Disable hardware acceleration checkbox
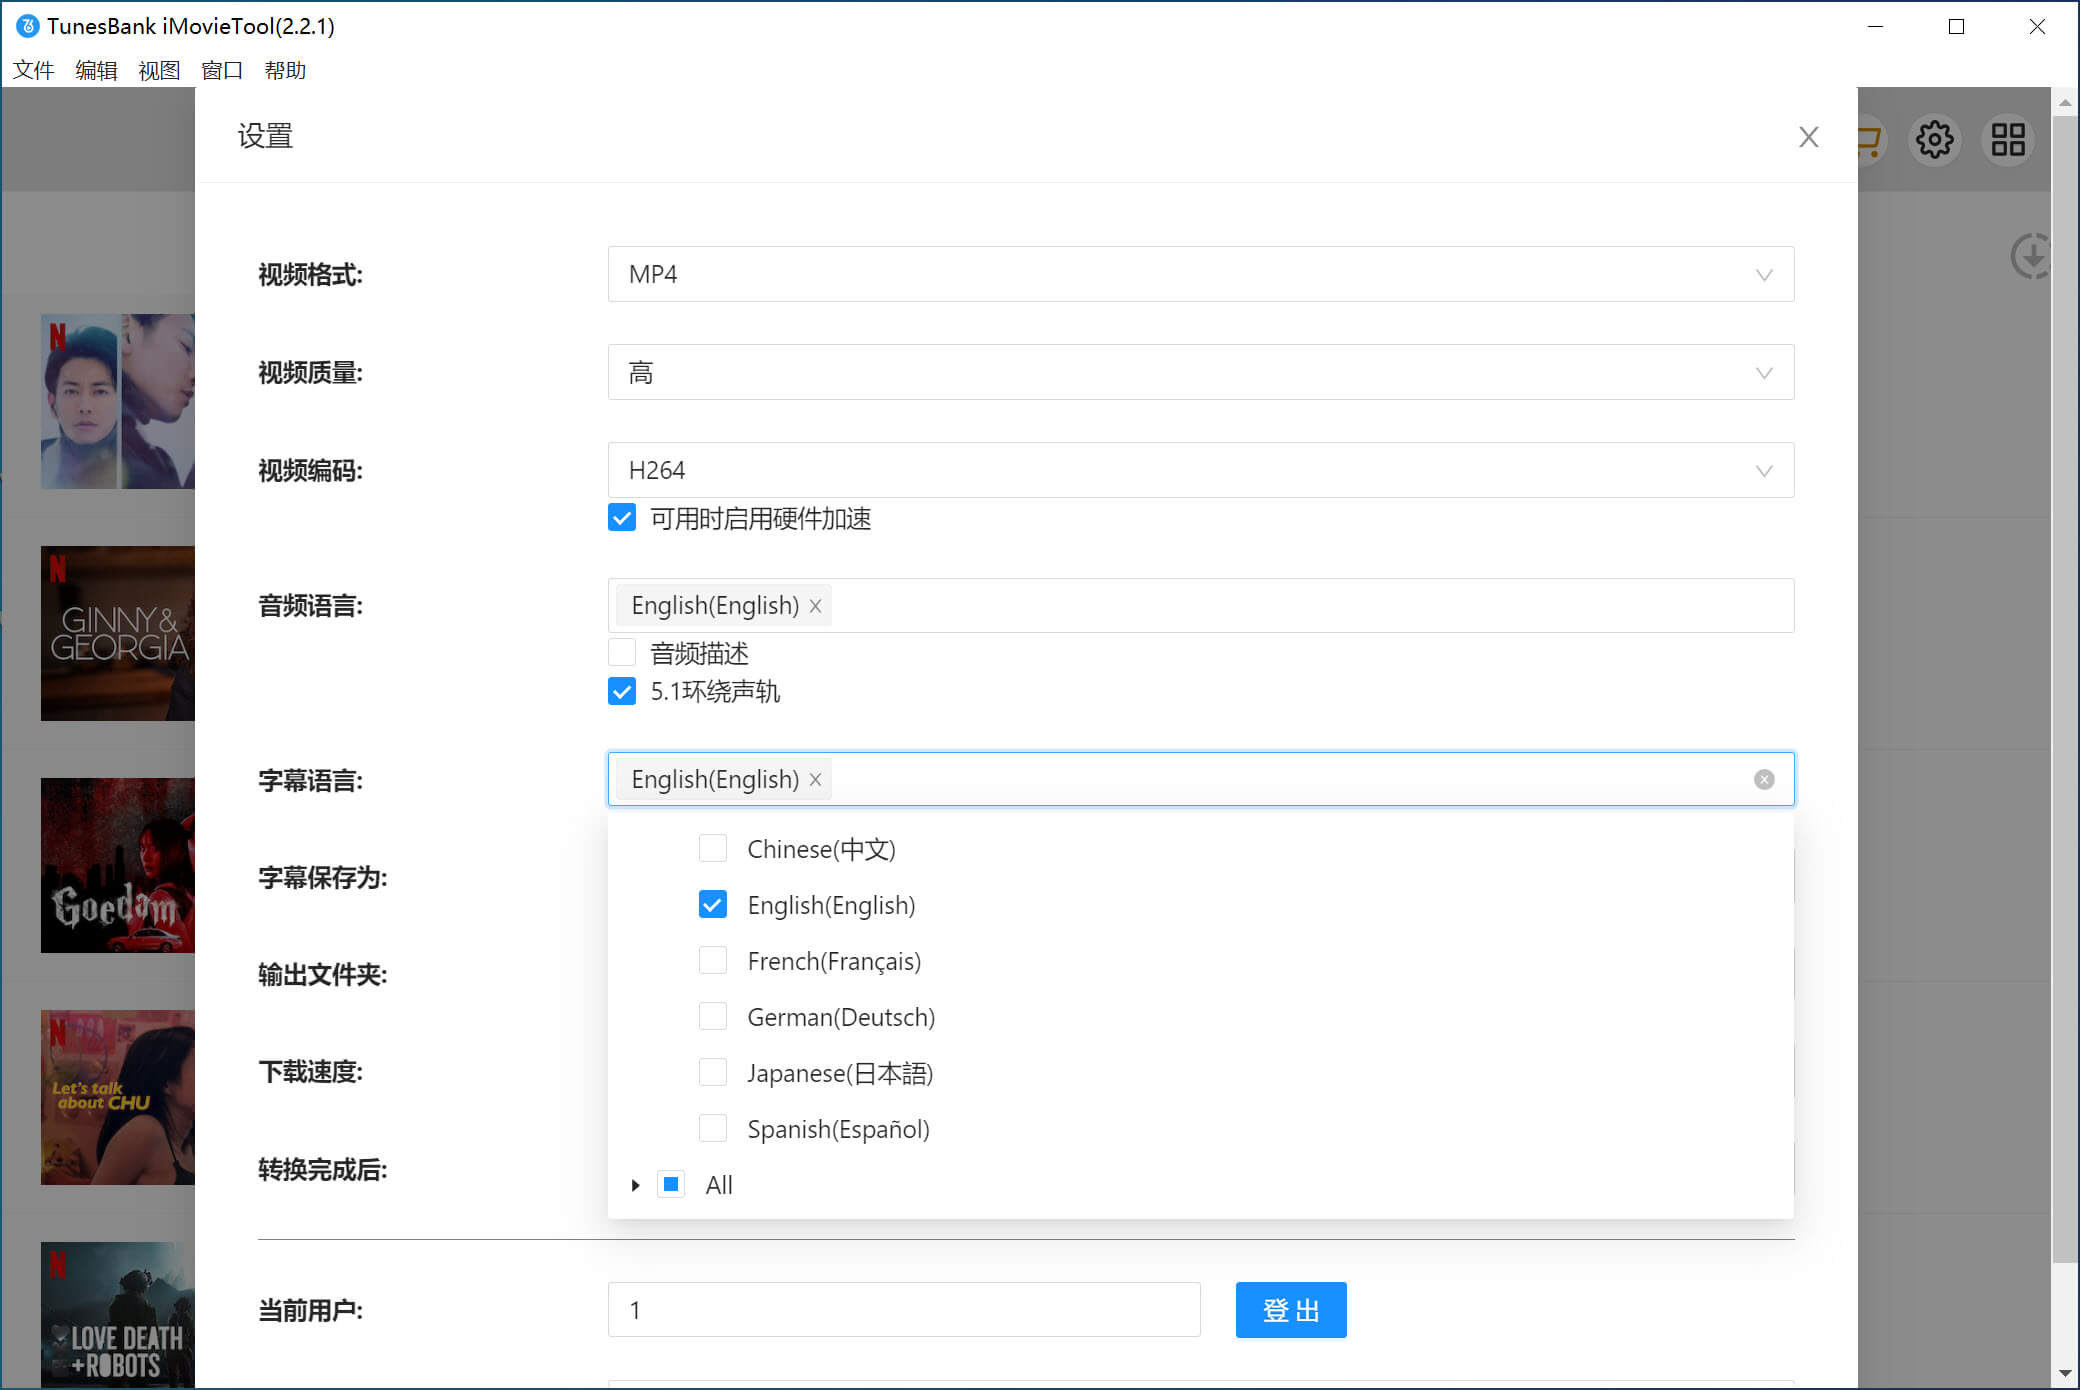 coord(622,518)
